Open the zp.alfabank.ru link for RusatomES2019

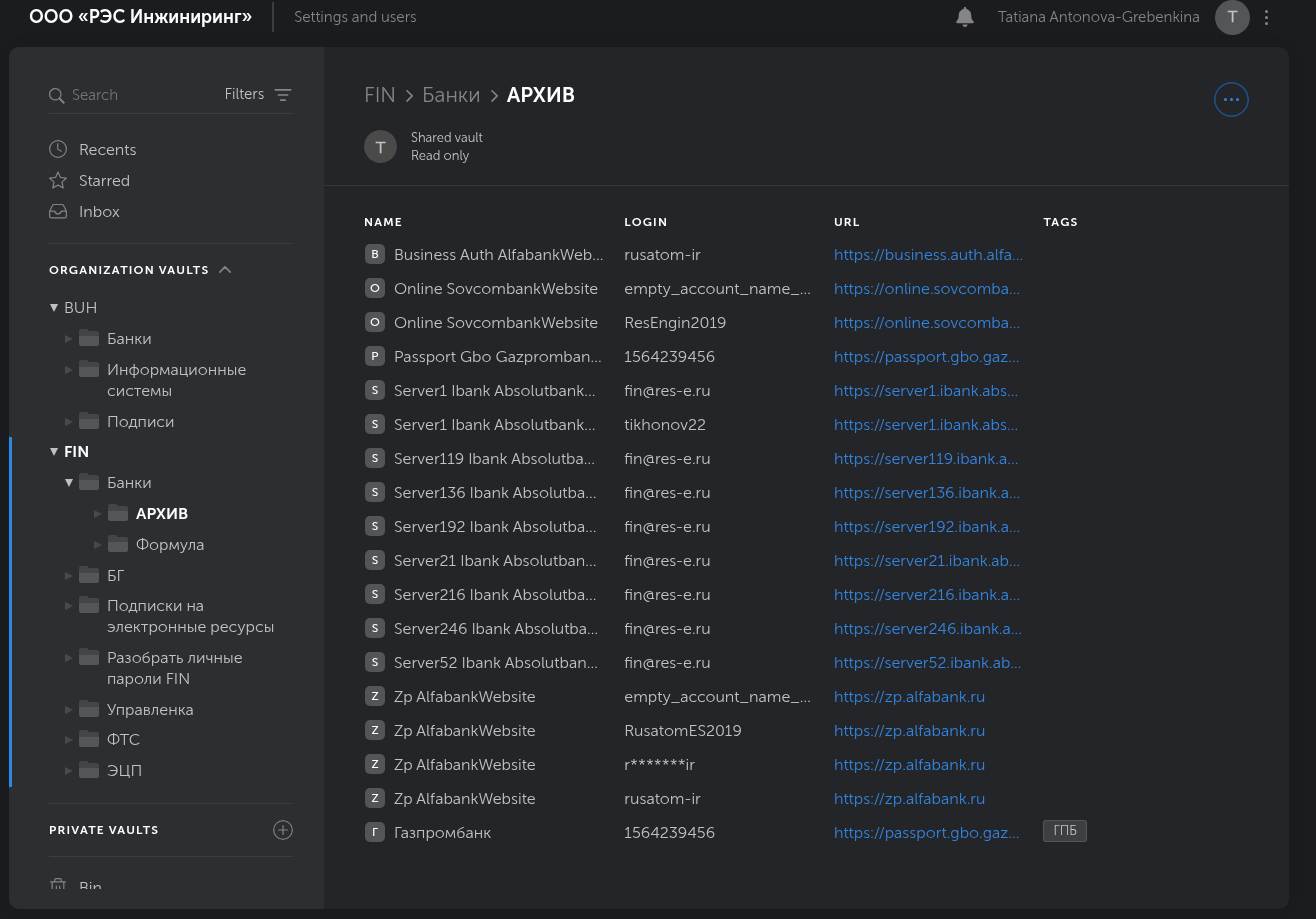pyautogui.click(x=909, y=731)
